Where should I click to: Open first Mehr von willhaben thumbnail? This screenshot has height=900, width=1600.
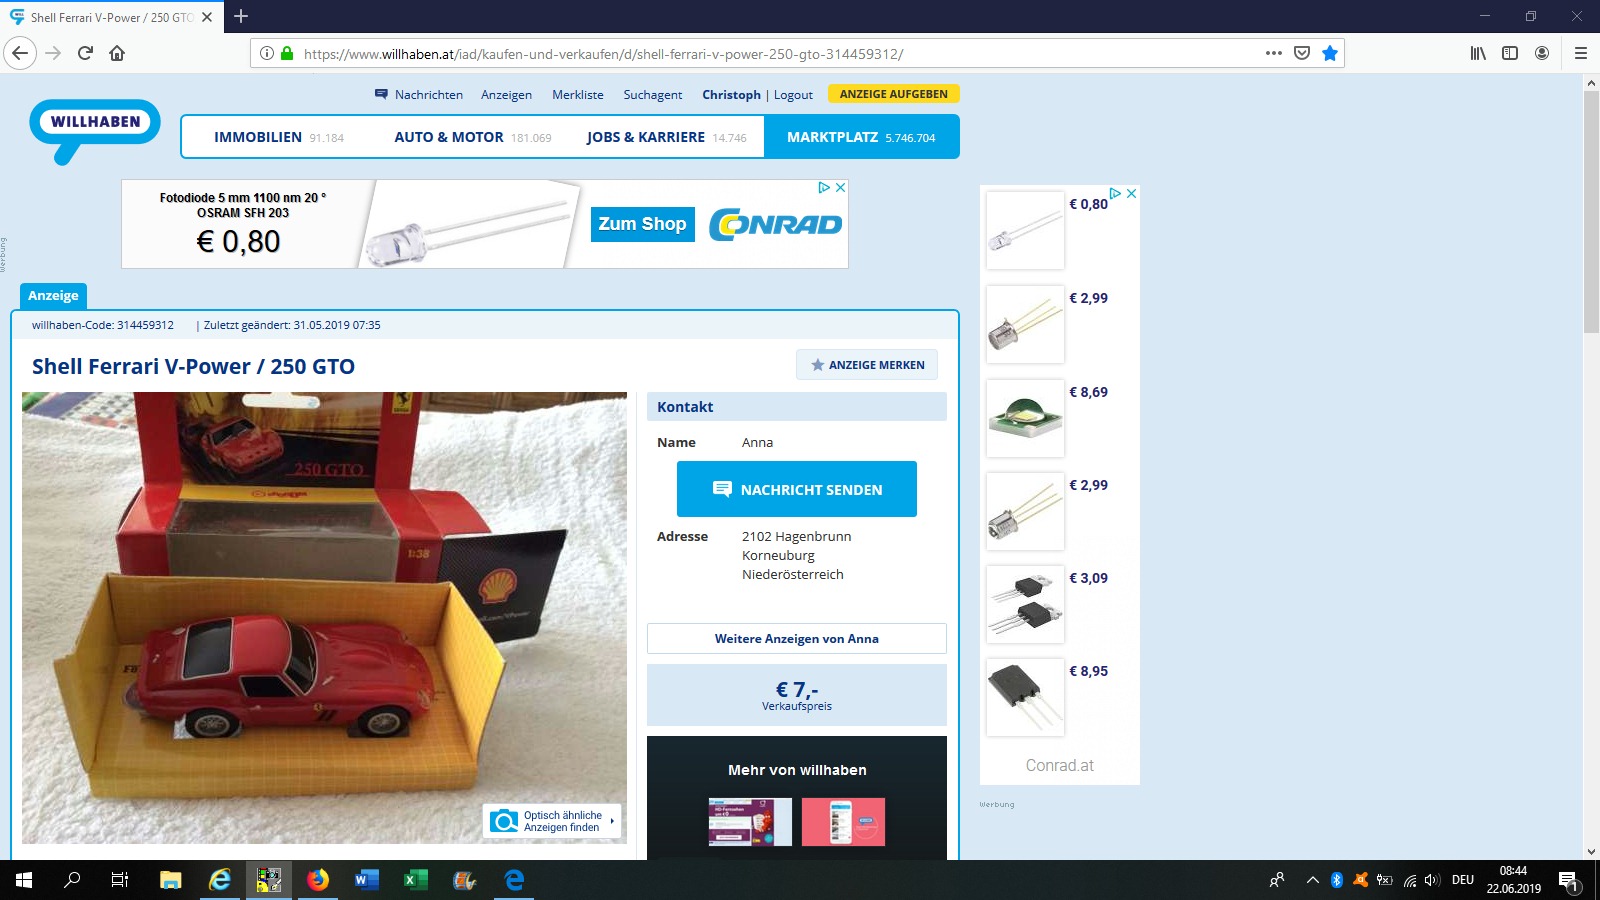750,822
